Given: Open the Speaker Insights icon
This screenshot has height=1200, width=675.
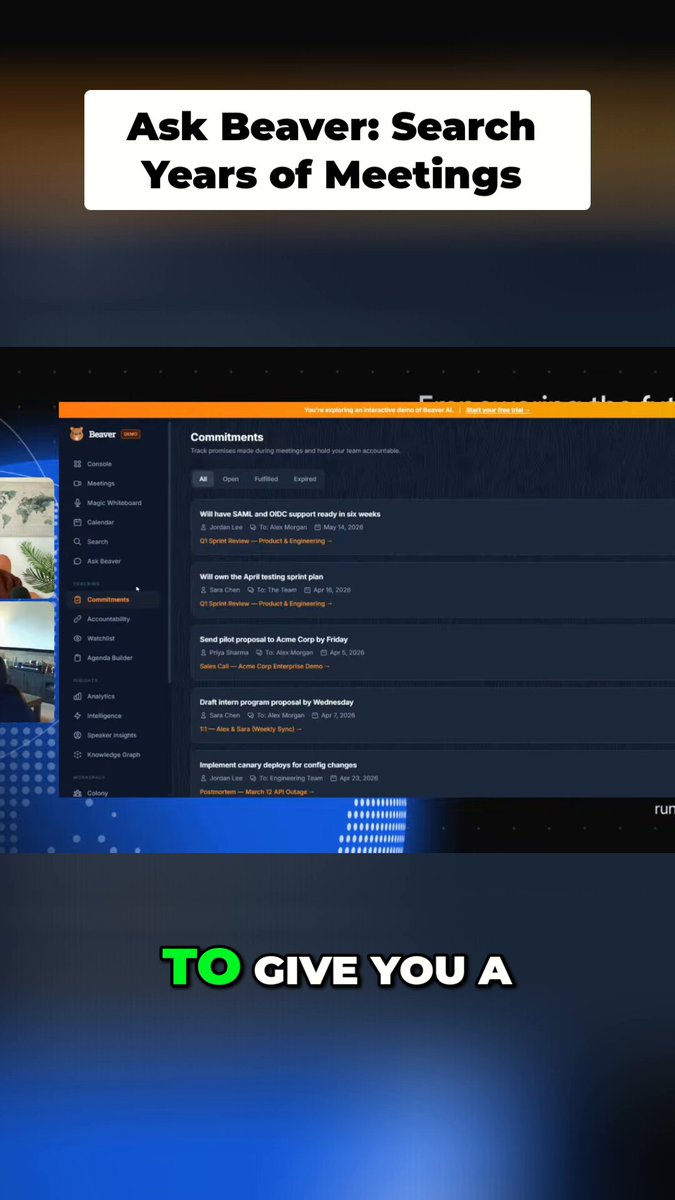Looking at the screenshot, I should pos(78,735).
